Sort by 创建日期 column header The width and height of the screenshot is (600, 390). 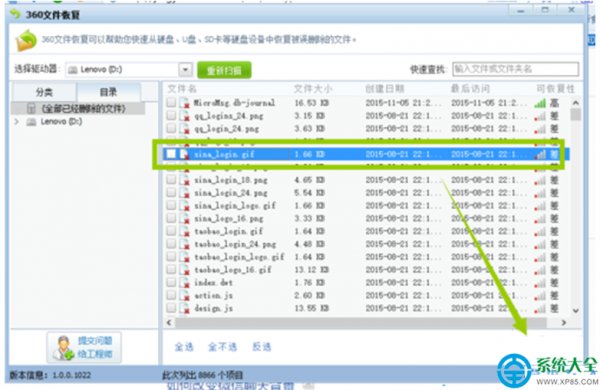point(384,89)
